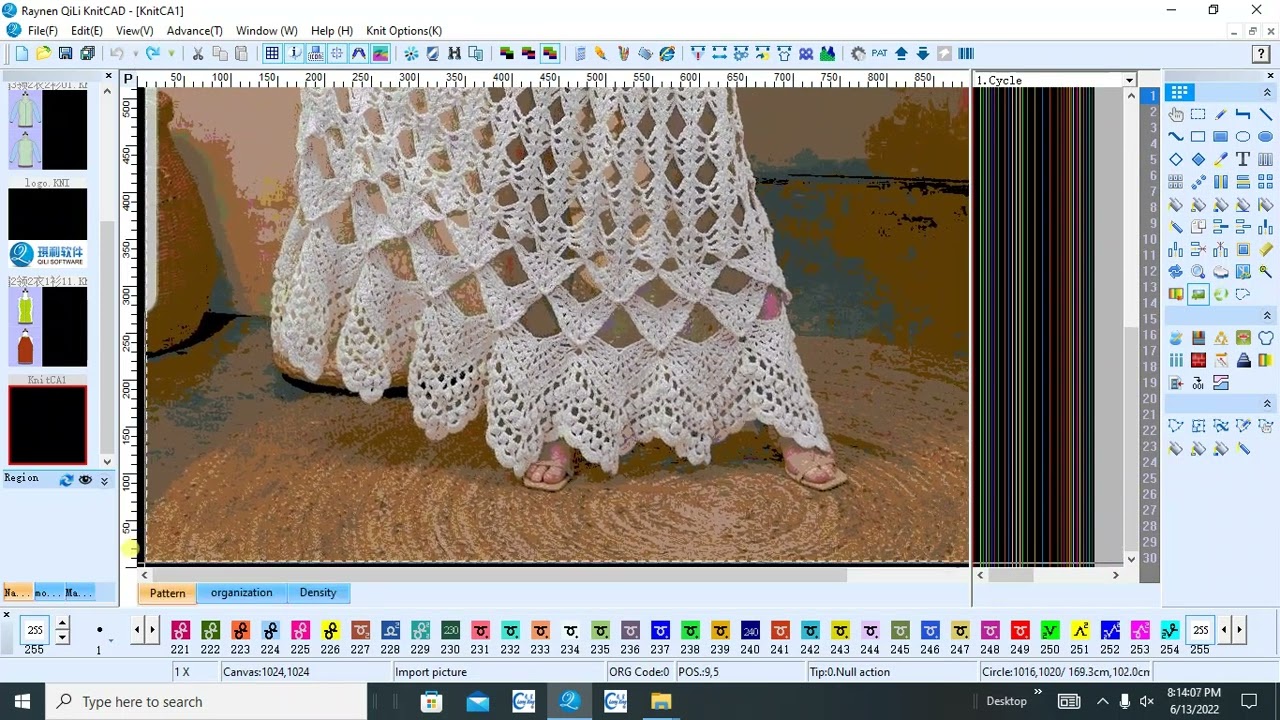Select the curve wave tool
The width and height of the screenshot is (1280, 720).
point(1176,137)
